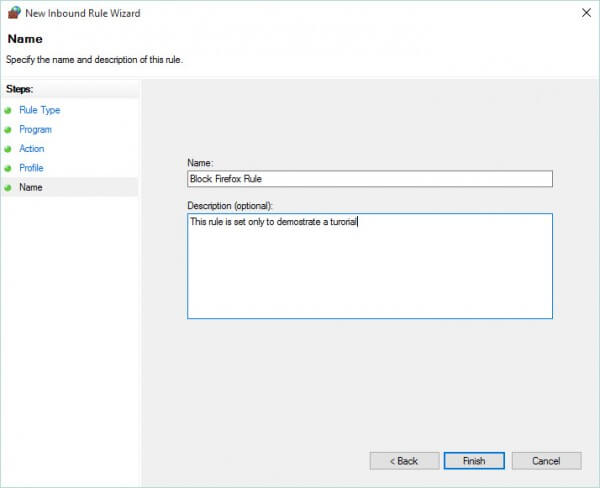Close the New Inbound Rule Wizard window

point(586,13)
